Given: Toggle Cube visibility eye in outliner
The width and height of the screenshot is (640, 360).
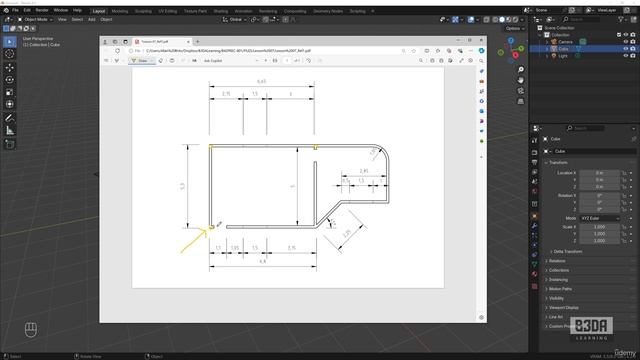Looking at the screenshot, I should pyautogui.click(x=626, y=49).
